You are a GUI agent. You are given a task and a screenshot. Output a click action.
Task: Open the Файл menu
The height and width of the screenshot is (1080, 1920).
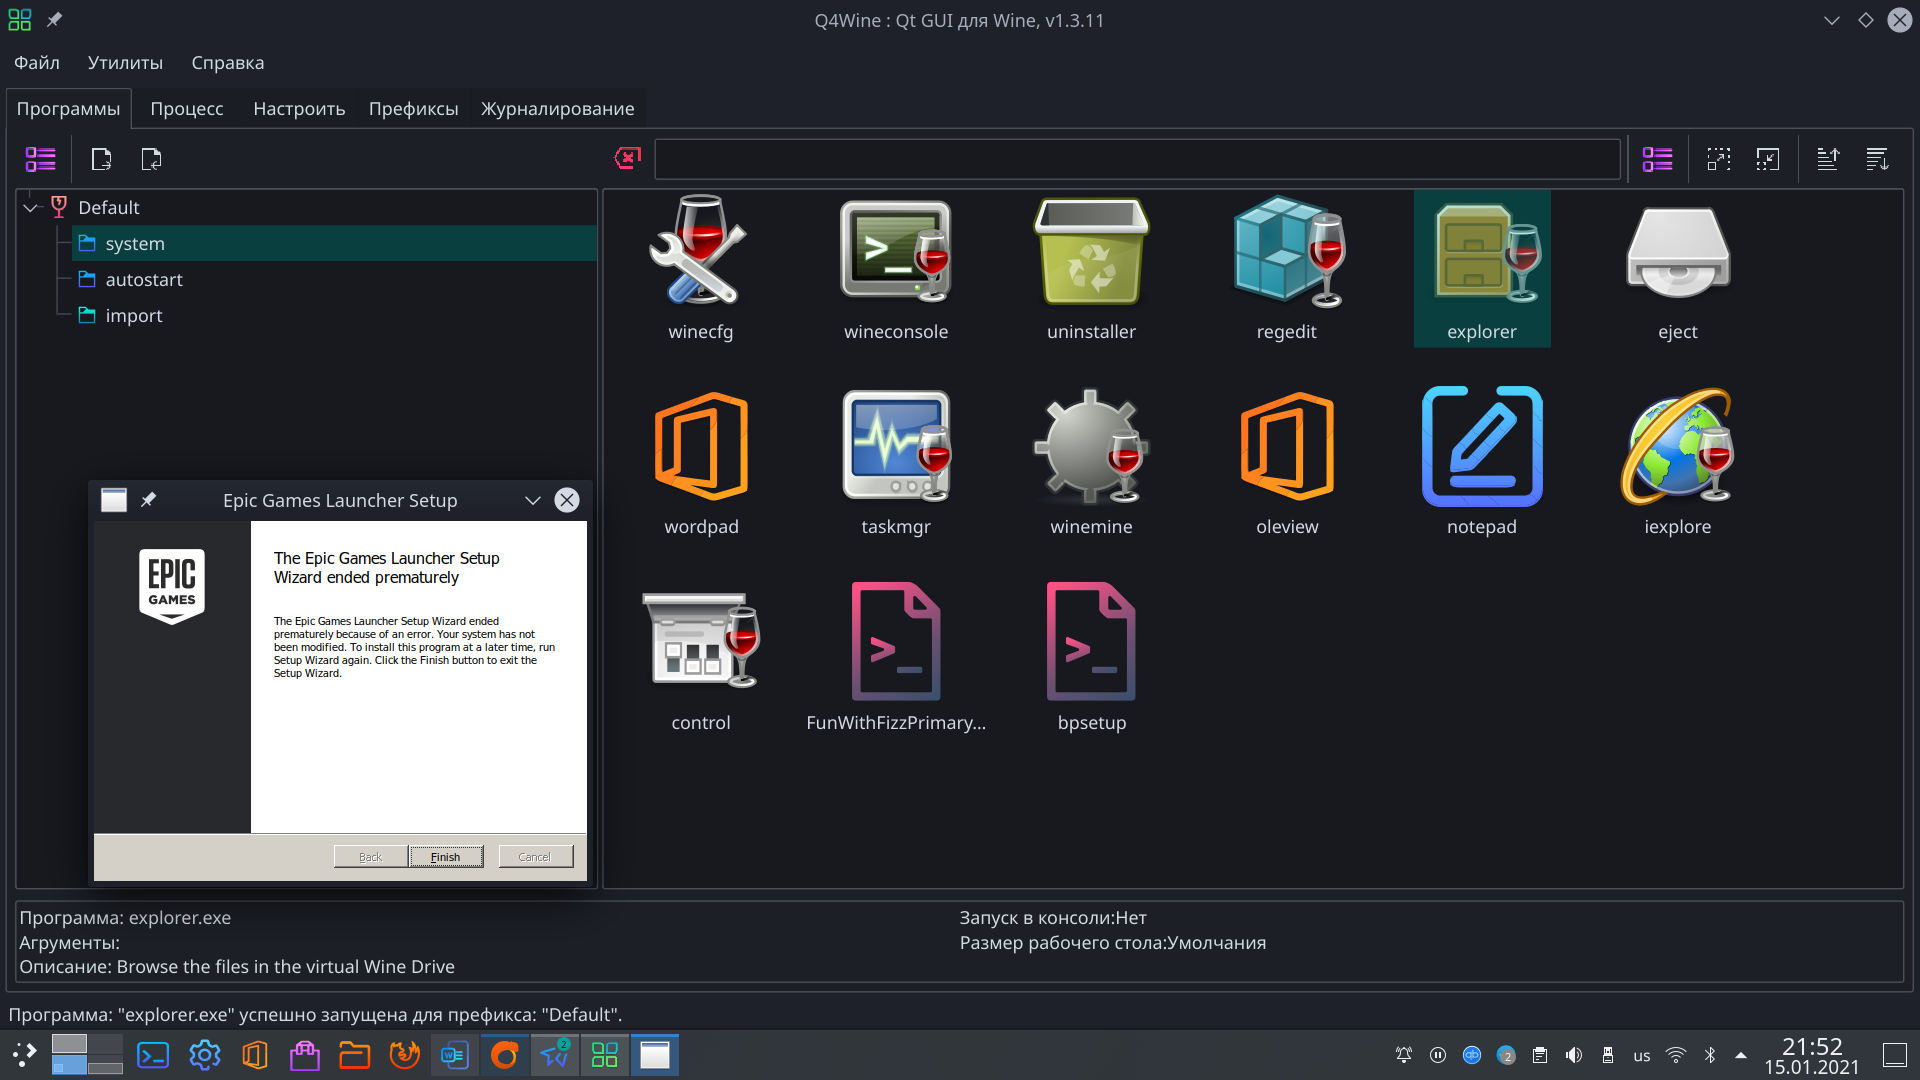pos(37,62)
